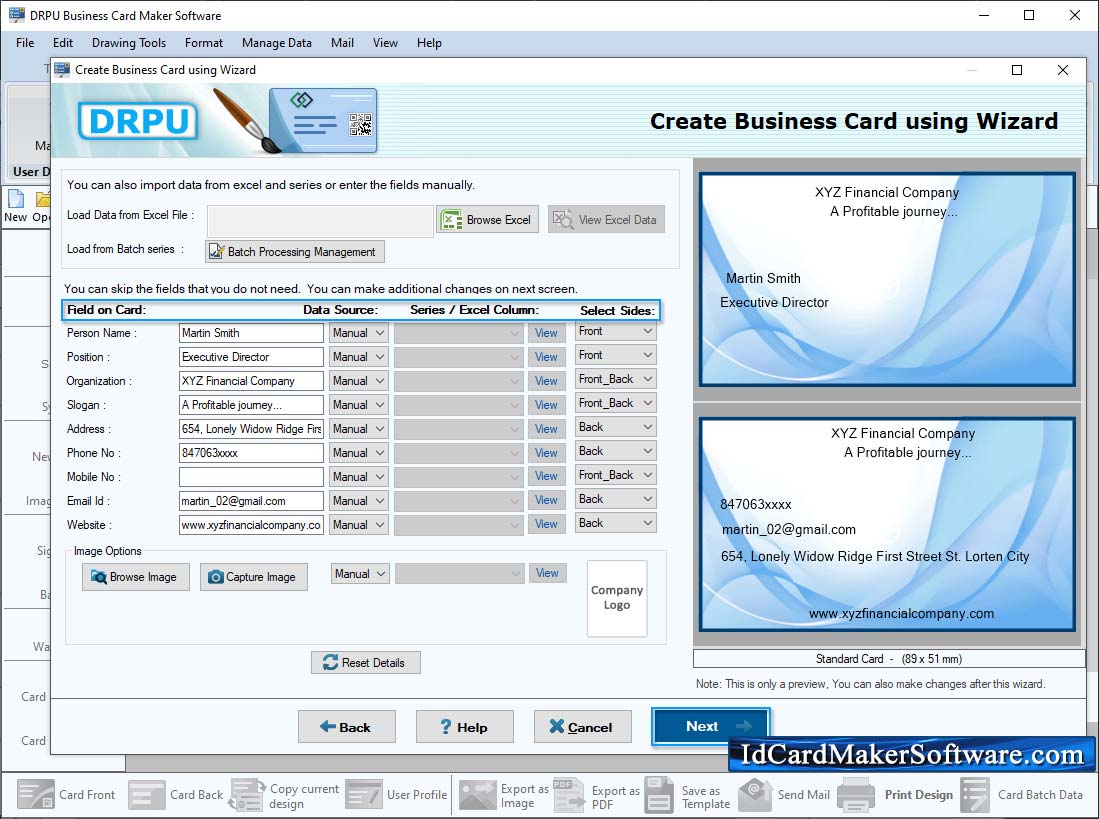Open User Profile from bottom toolbar
Viewport: 1099px width, 819px height.
point(364,794)
